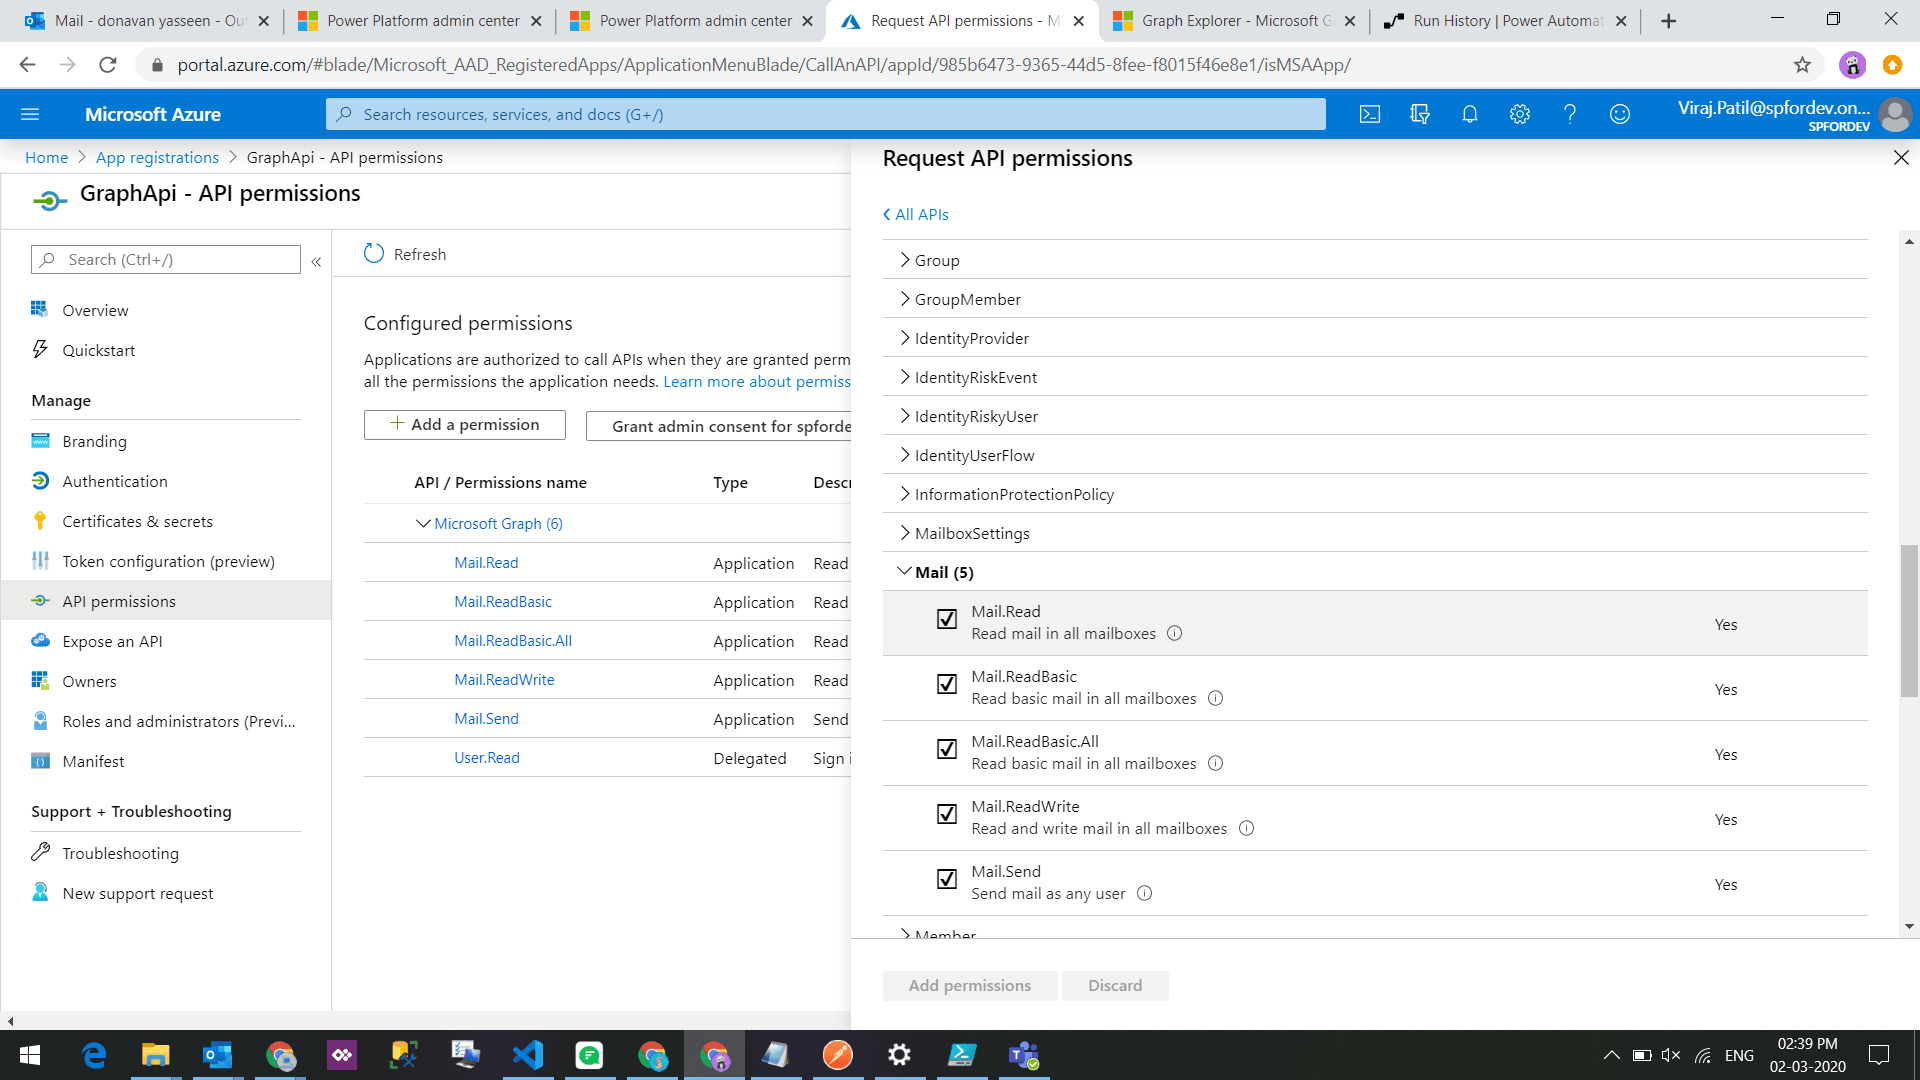Viewport: 1920px width, 1080px height.
Task: Open the portal hamburger menu
Action: [30, 114]
